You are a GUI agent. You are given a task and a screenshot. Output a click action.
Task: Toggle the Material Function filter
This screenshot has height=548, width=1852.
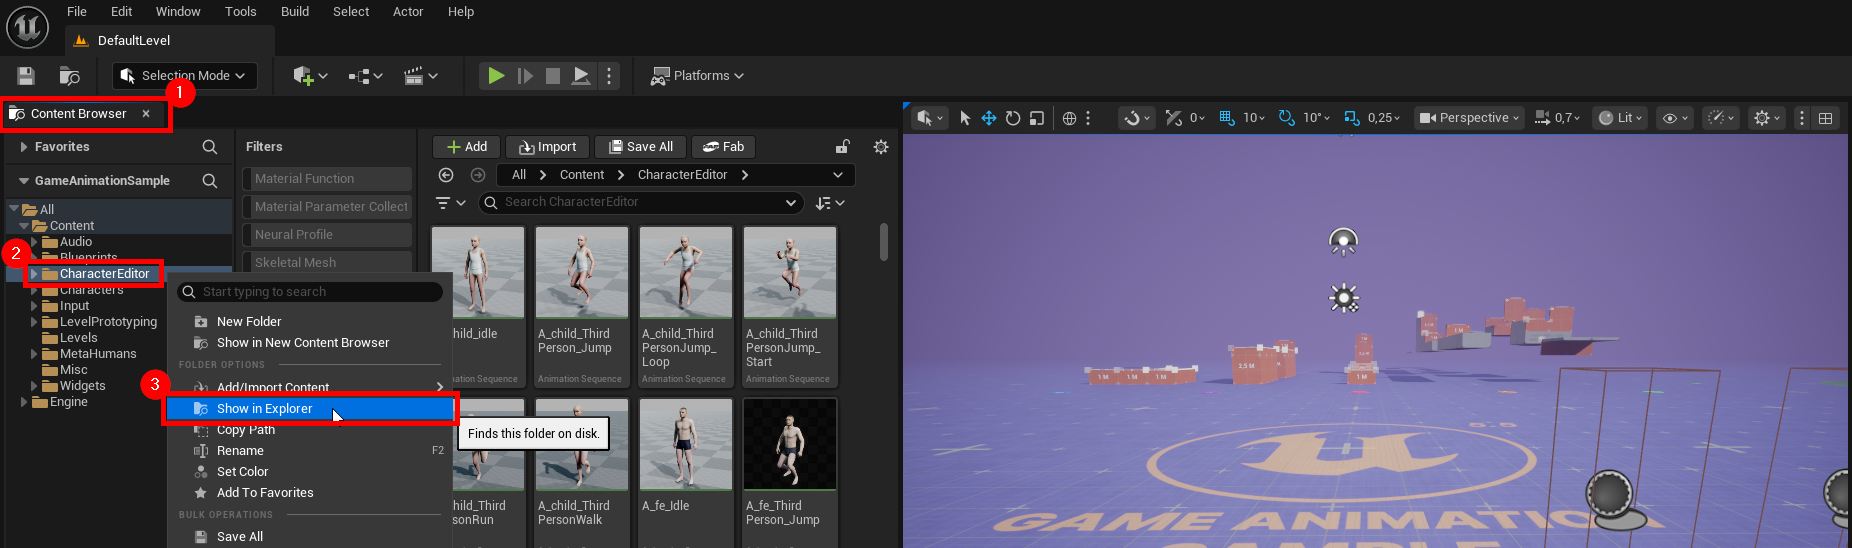[x=327, y=179]
